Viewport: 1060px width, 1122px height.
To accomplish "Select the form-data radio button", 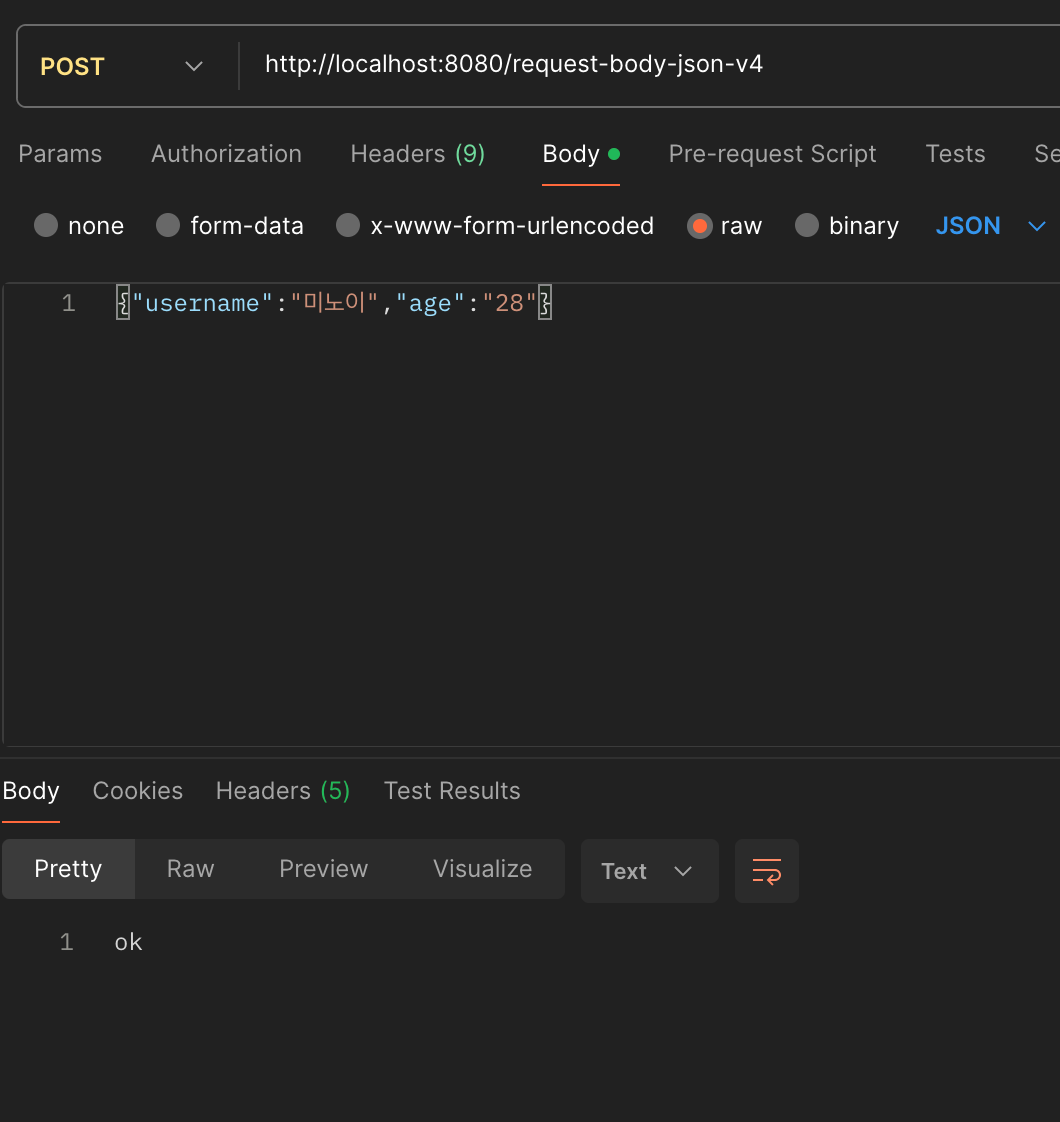I will tap(230, 226).
